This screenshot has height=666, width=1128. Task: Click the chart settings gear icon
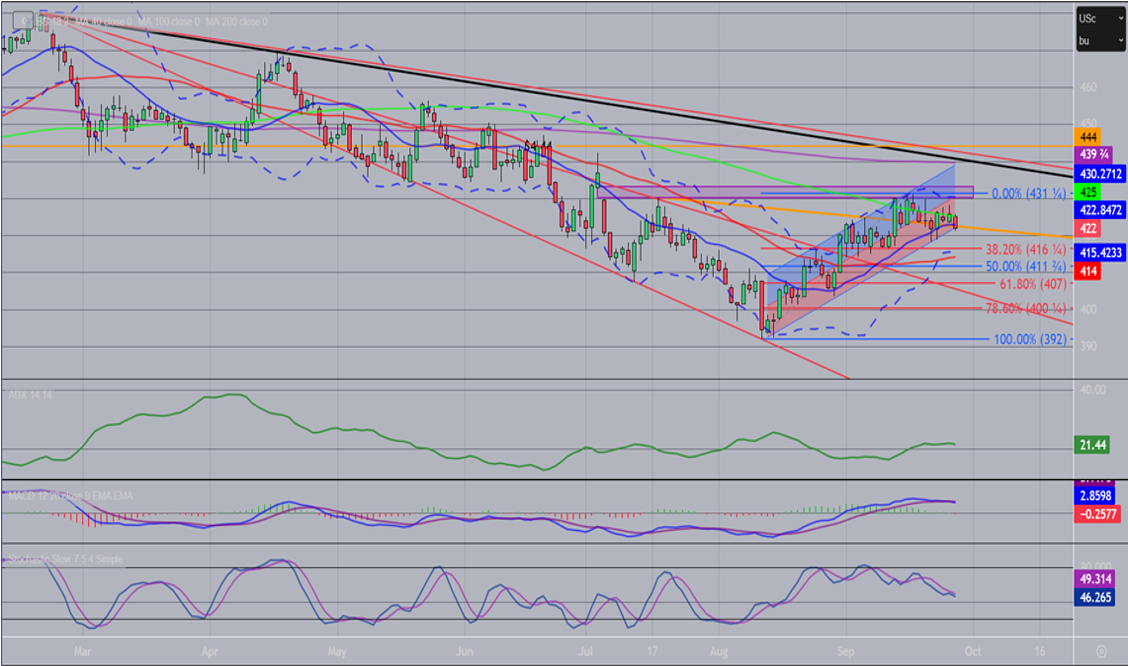pos(1099,652)
